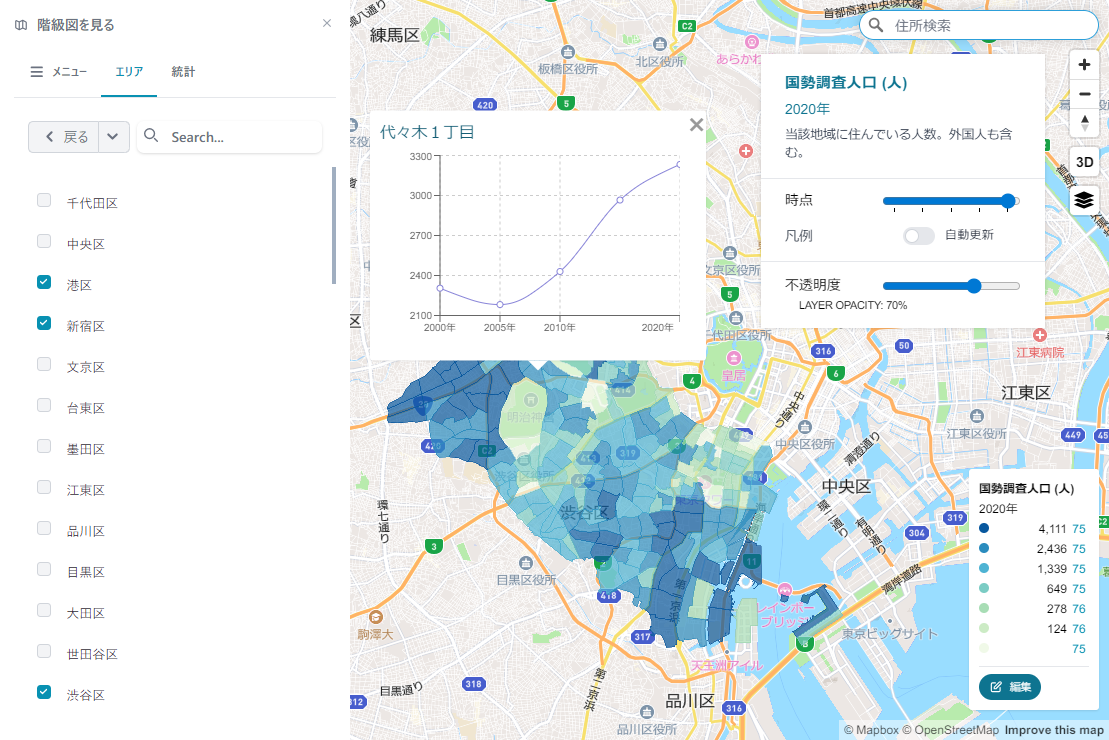Click the magnifier icon in address search
Screen dimensions: 1109x740
[876, 25]
